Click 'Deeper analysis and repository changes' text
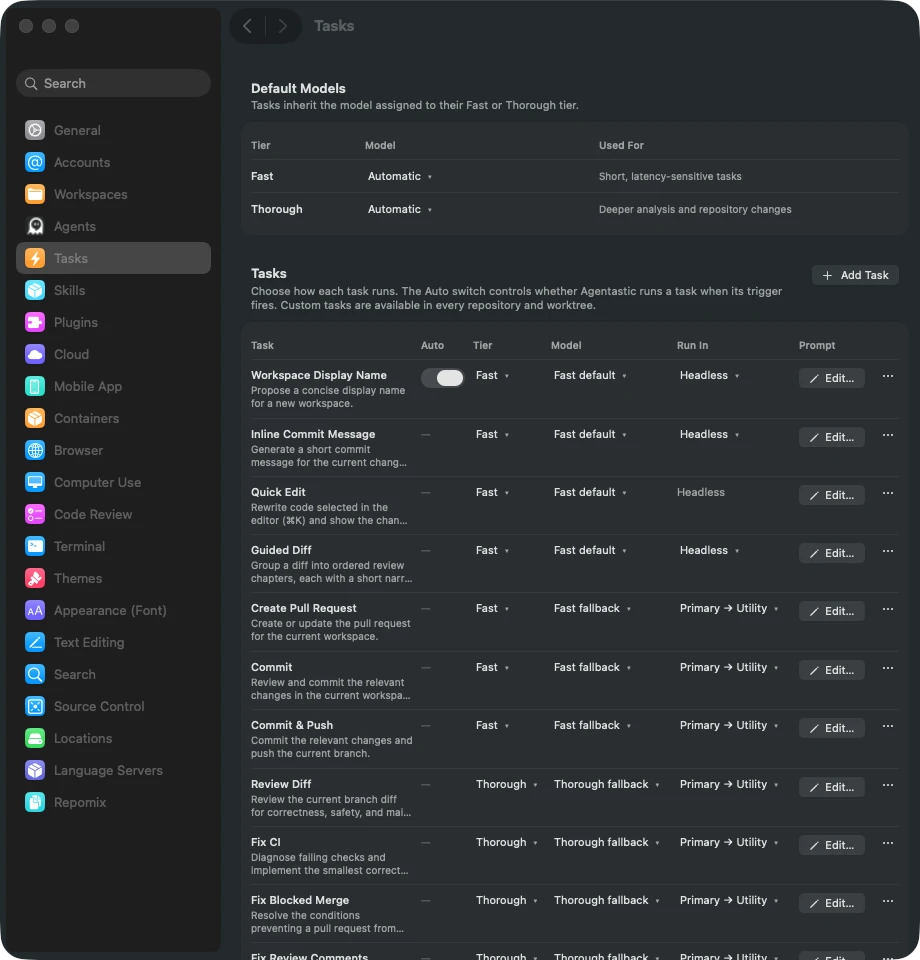The width and height of the screenshot is (920, 960). coord(695,209)
